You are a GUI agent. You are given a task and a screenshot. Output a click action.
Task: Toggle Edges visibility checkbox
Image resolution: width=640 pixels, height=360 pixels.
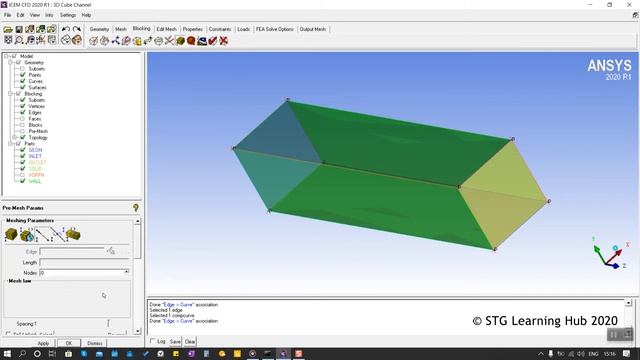pos(23,112)
